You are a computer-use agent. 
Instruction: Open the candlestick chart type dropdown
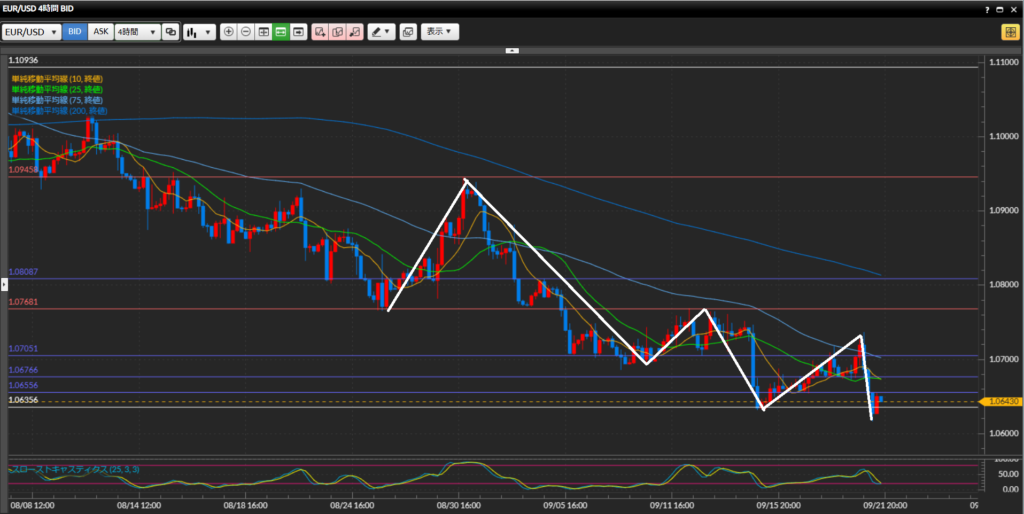pos(199,32)
